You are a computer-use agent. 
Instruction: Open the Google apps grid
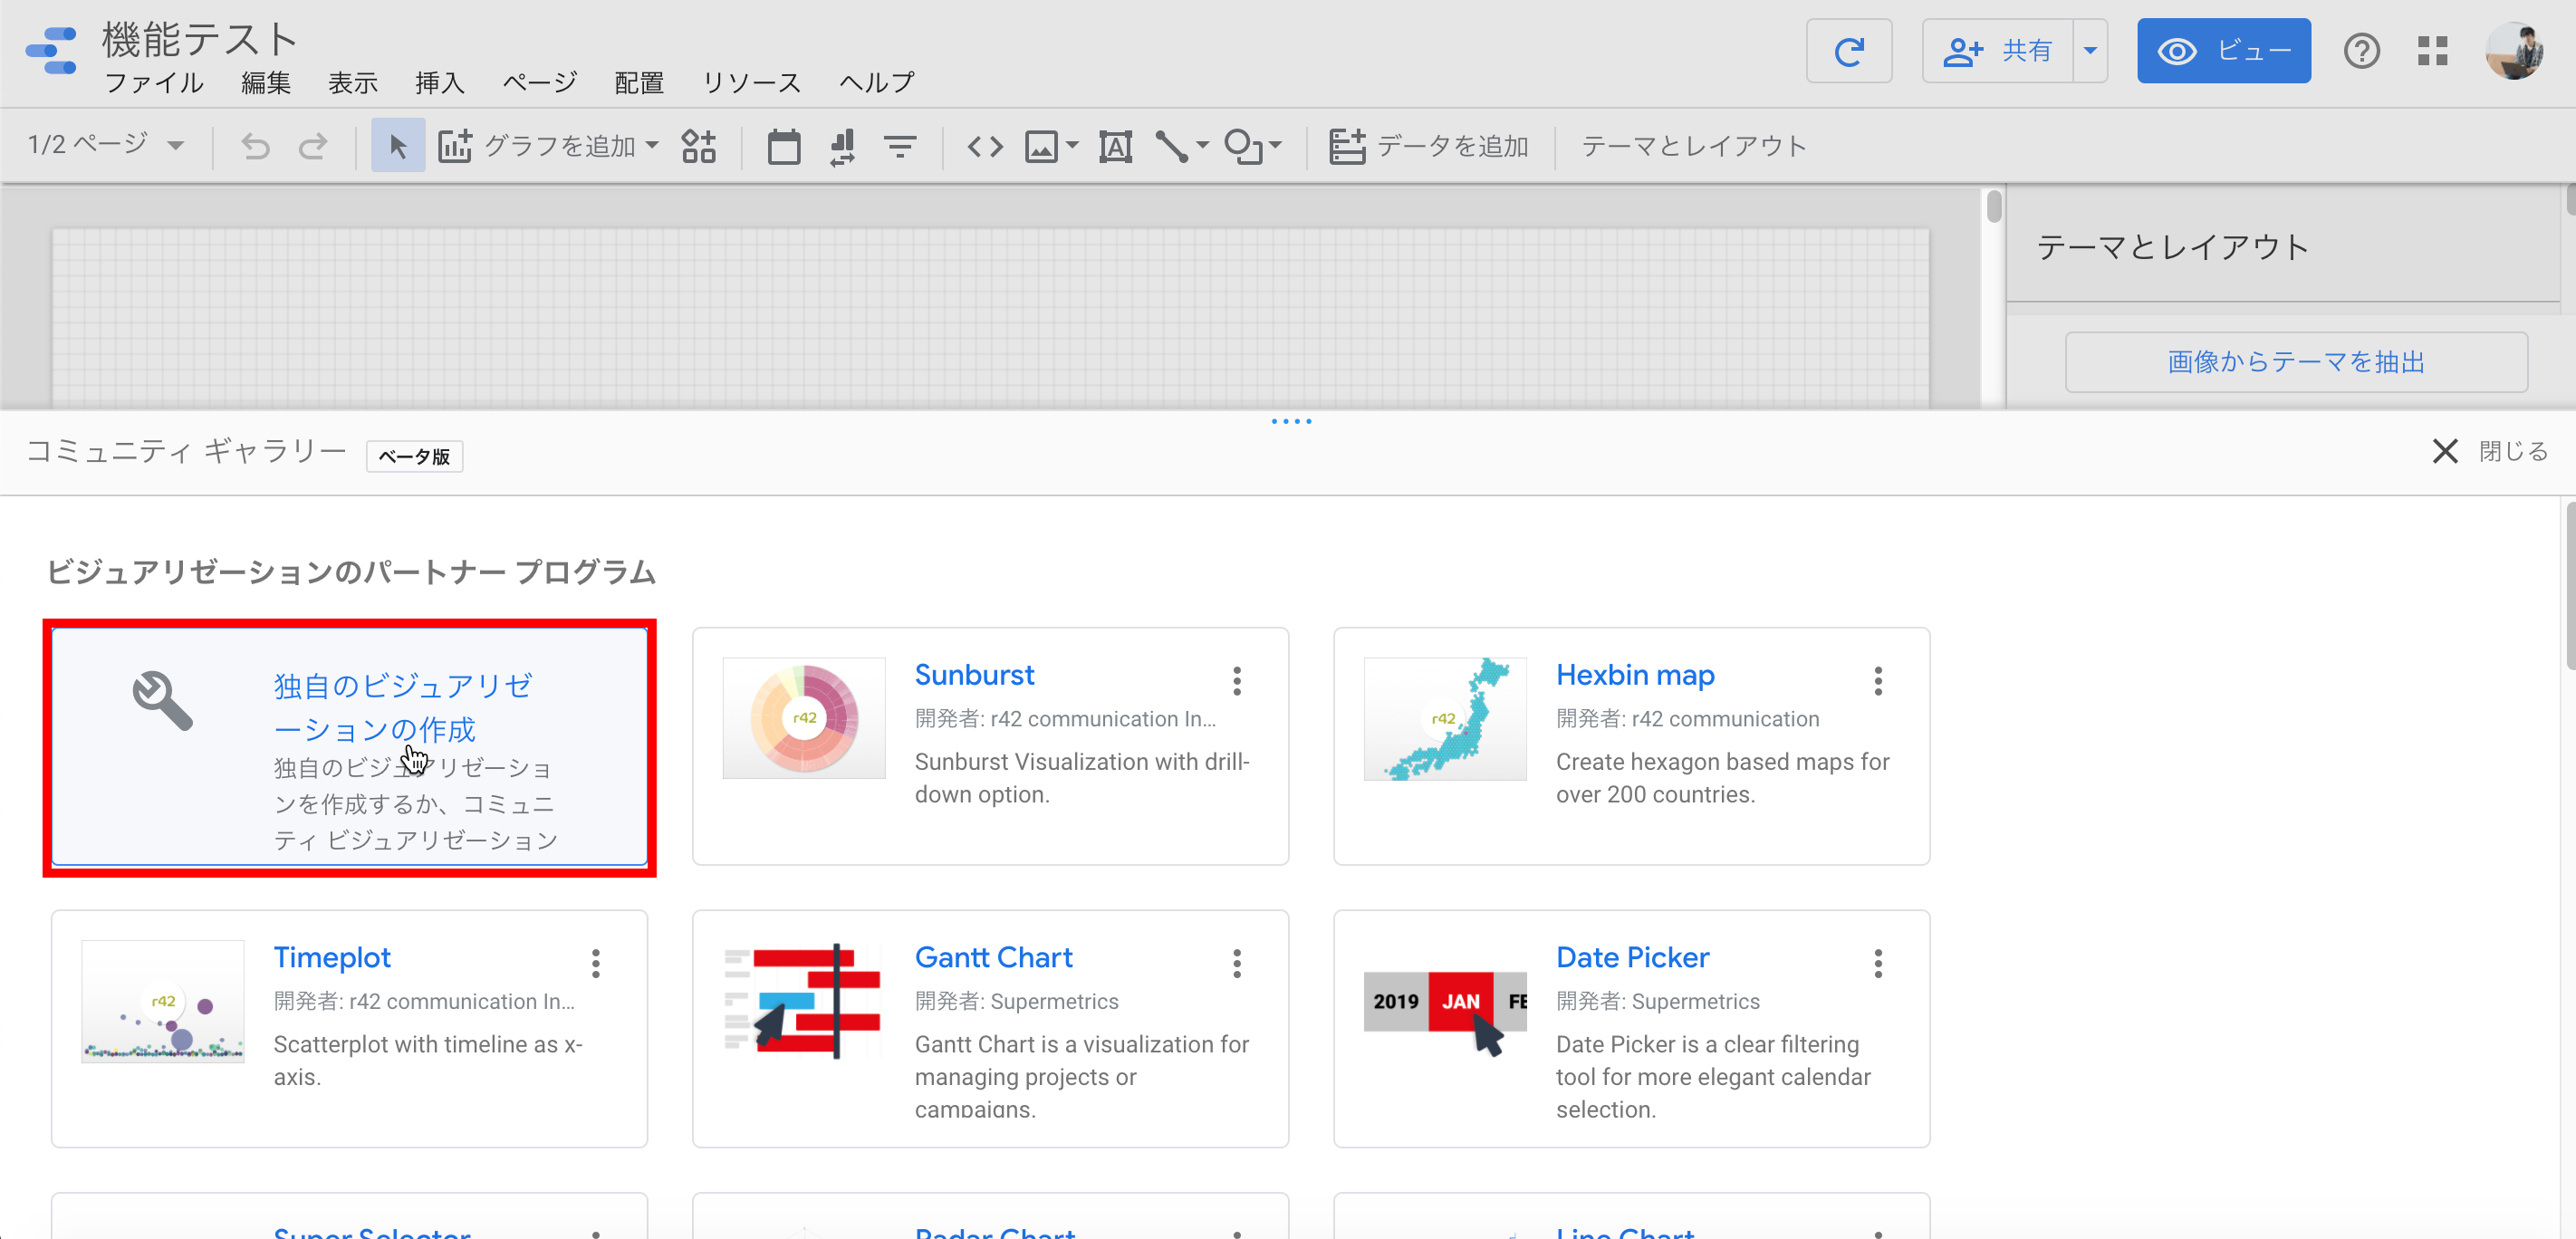(2432, 51)
